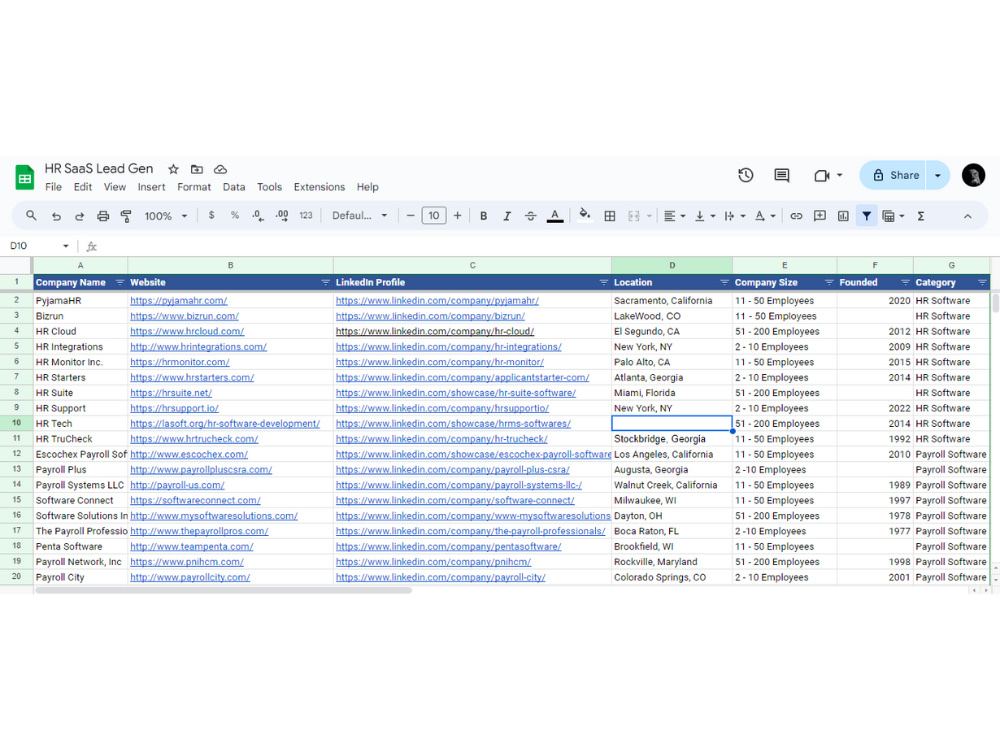The image size is (1000, 750).
Task: Open the Founded column filter
Action: (905, 283)
